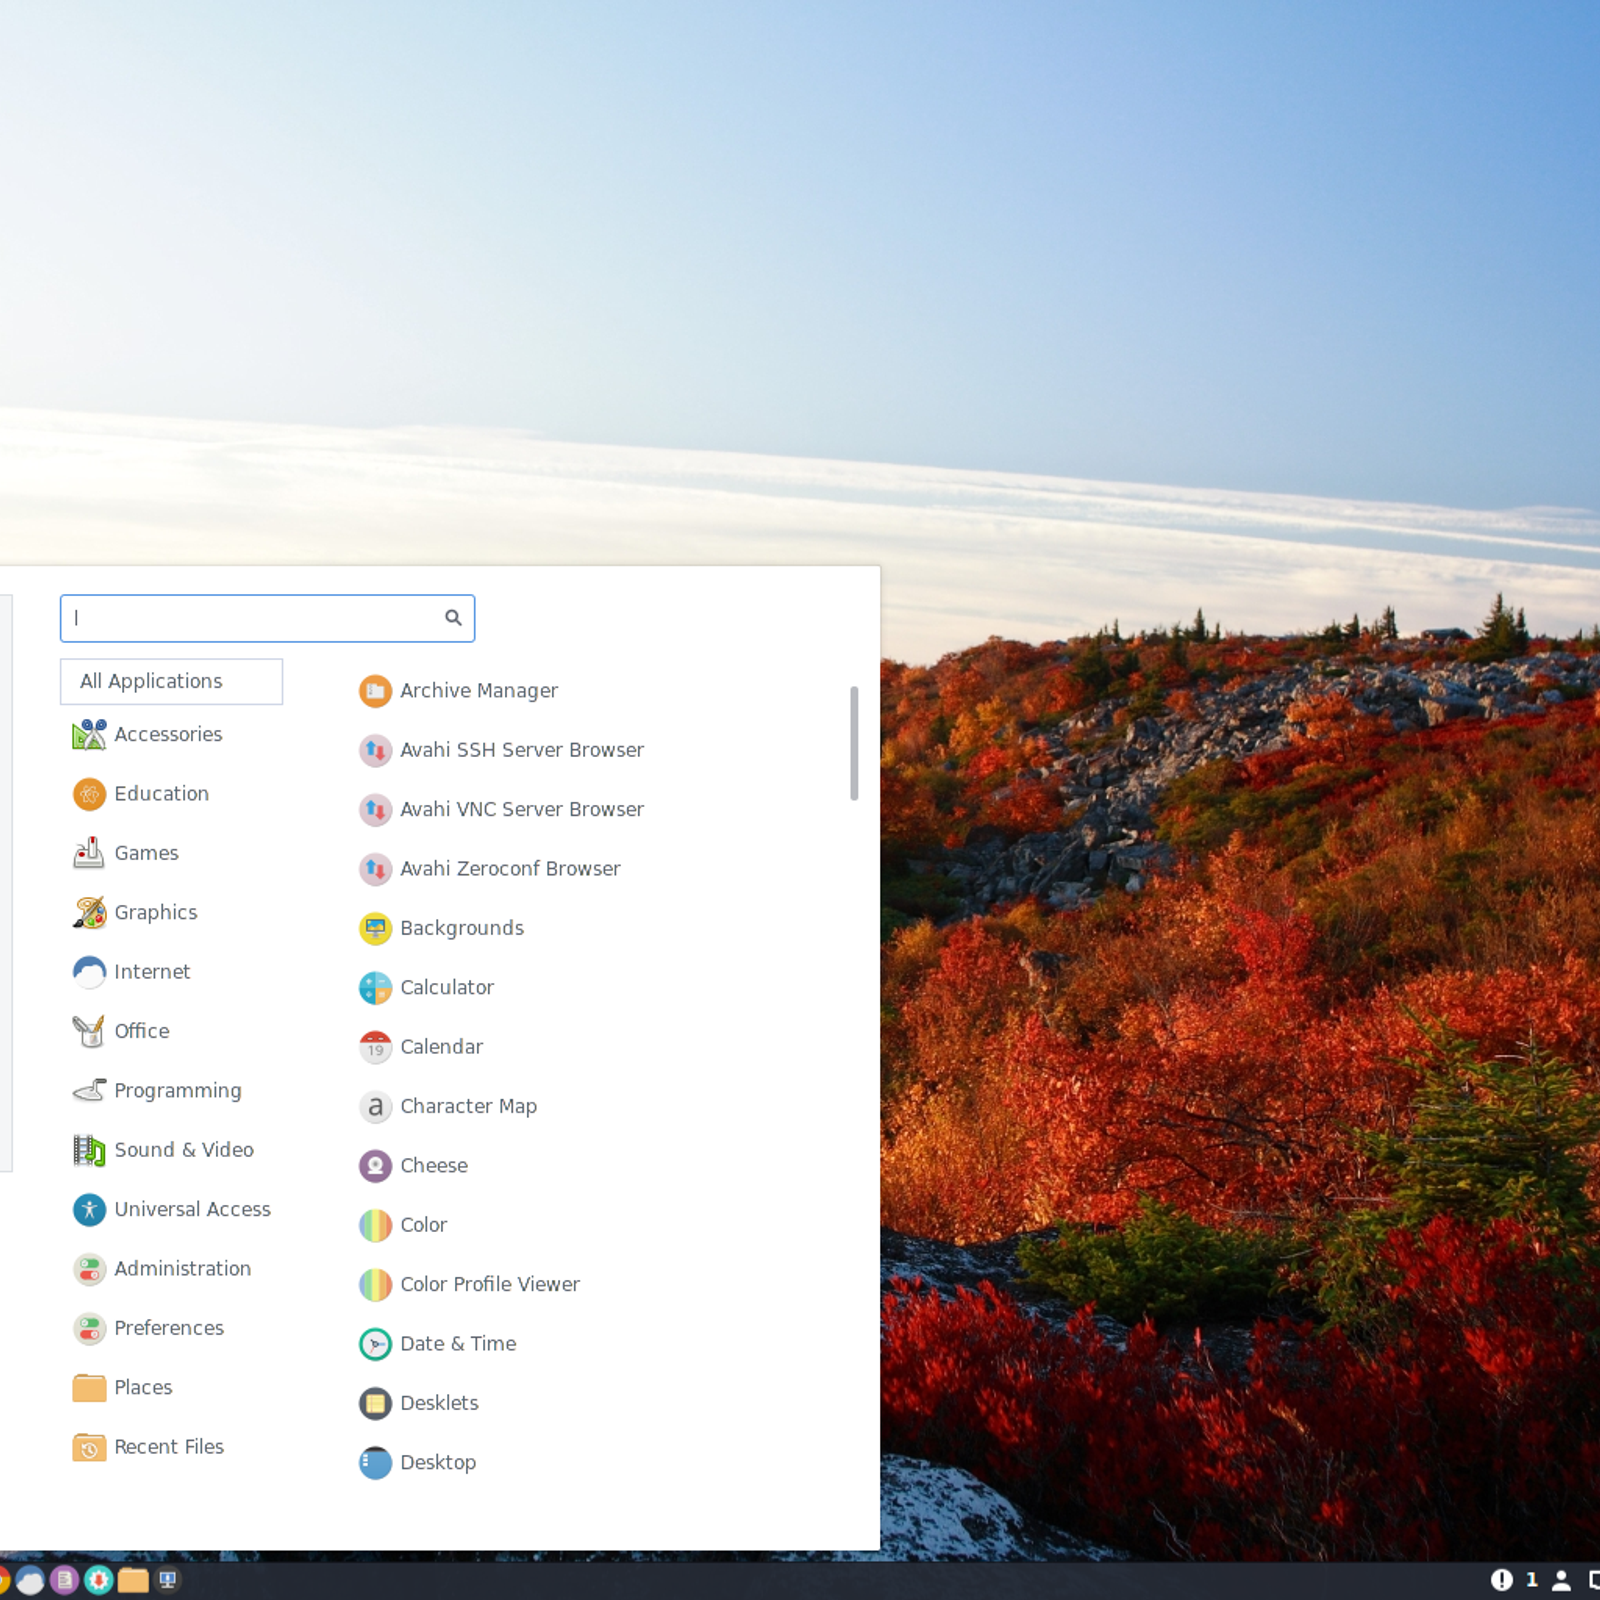Browse the Internet category

[x=151, y=972]
